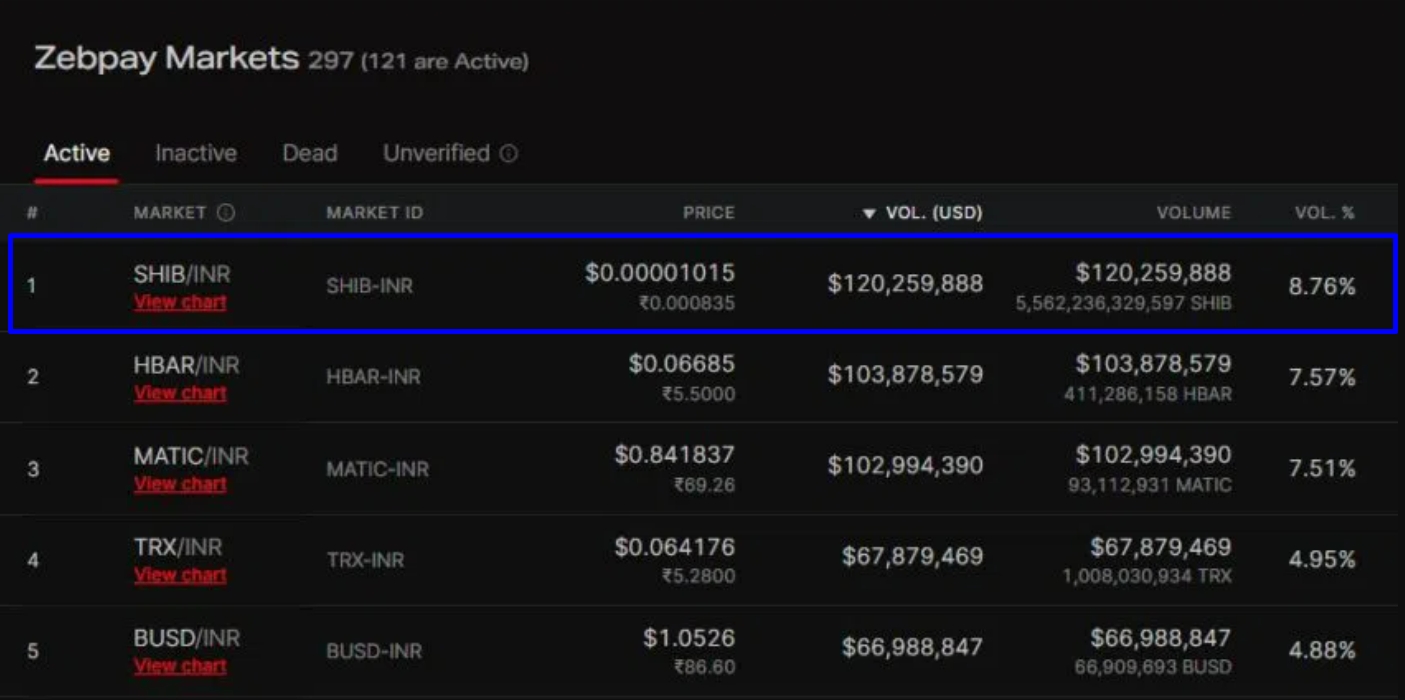
Task: Click the SHIB/INR market pair name
Action: 182,274
